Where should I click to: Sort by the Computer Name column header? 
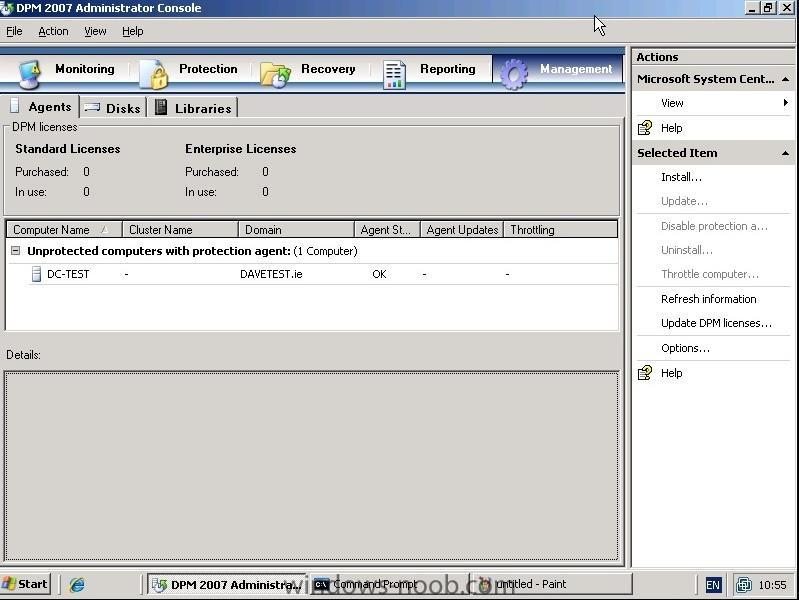pyautogui.click(x=64, y=229)
